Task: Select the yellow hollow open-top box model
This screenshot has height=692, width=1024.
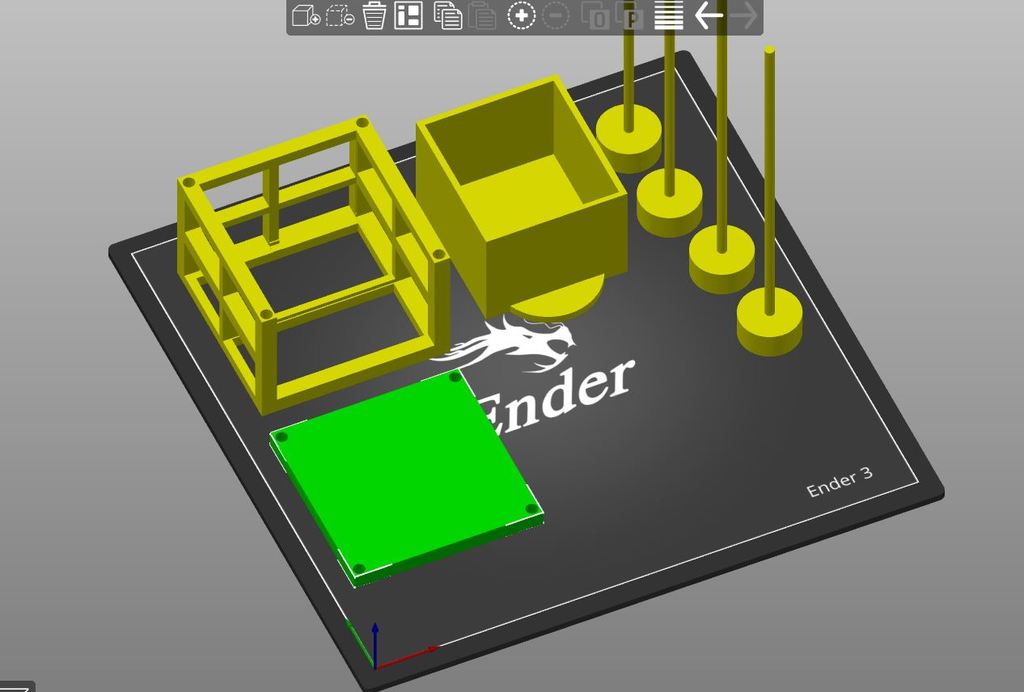Action: [522, 196]
